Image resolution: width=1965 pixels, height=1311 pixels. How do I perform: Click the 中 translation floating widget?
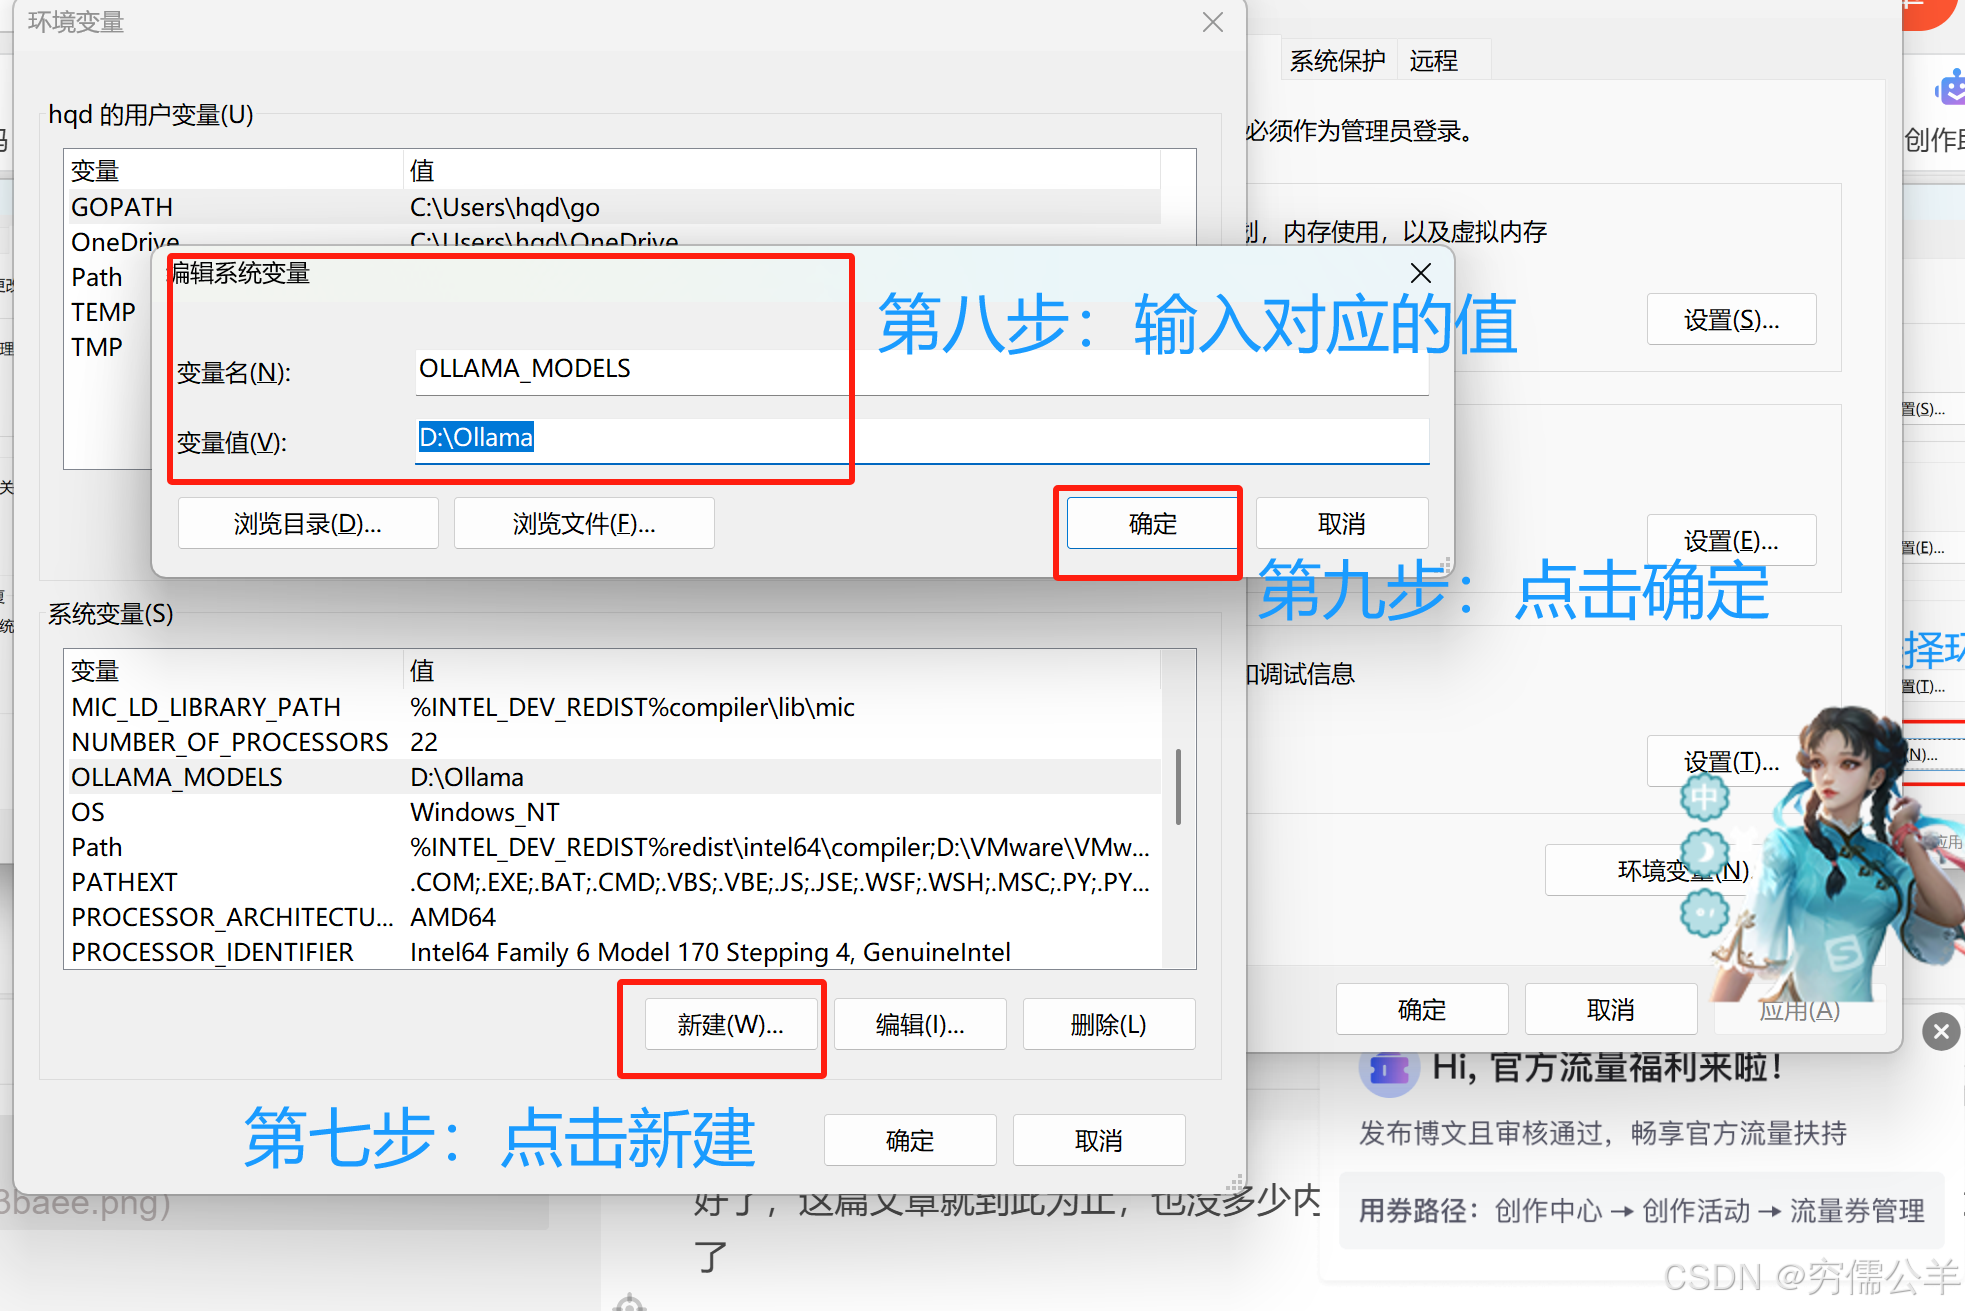pyautogui.click(x=1704, y=798)
